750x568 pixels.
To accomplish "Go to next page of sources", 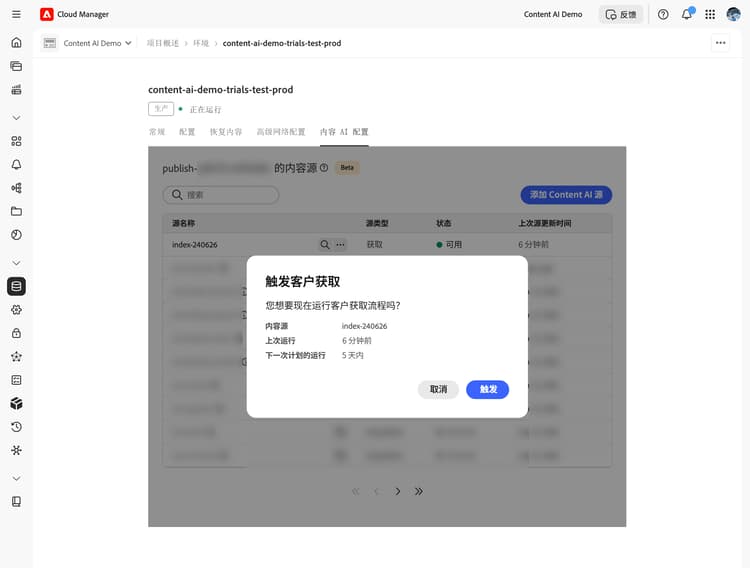I will tap(397, 491).
